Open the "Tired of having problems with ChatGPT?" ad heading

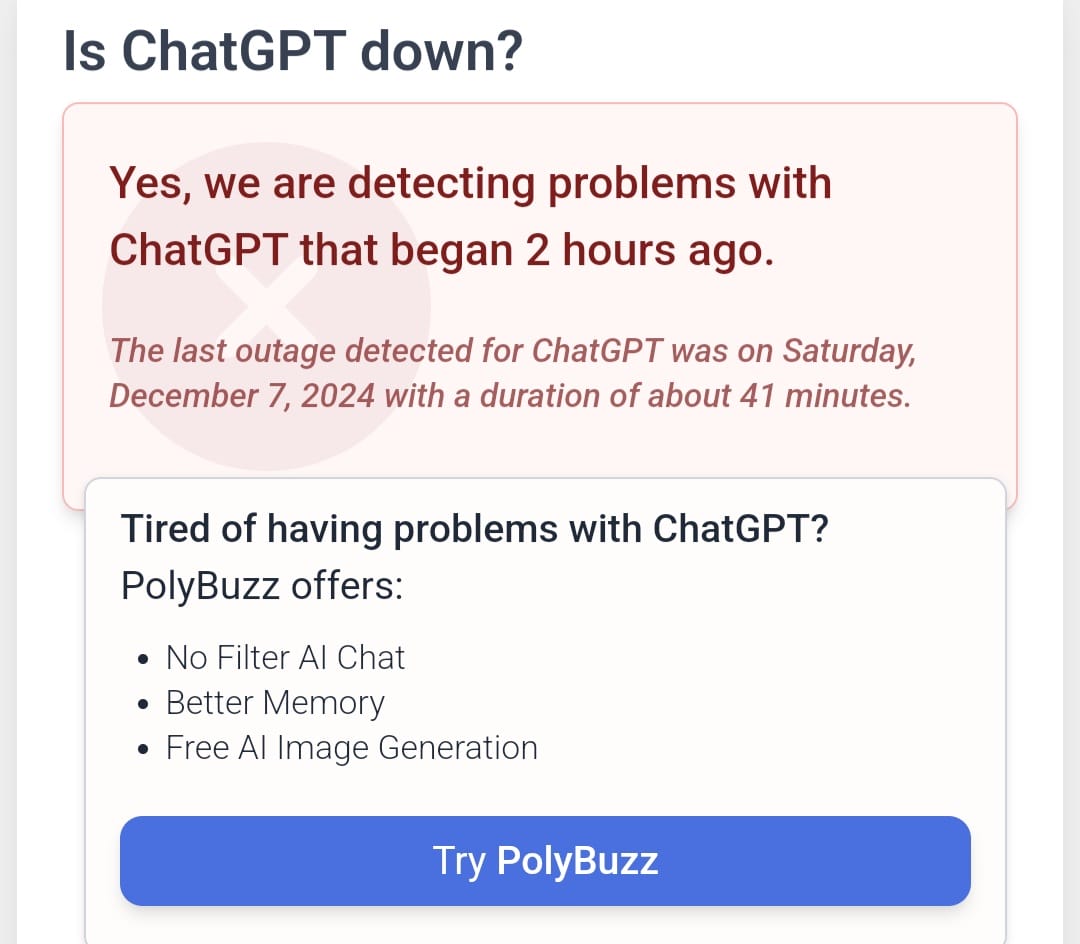coord(474,528)
